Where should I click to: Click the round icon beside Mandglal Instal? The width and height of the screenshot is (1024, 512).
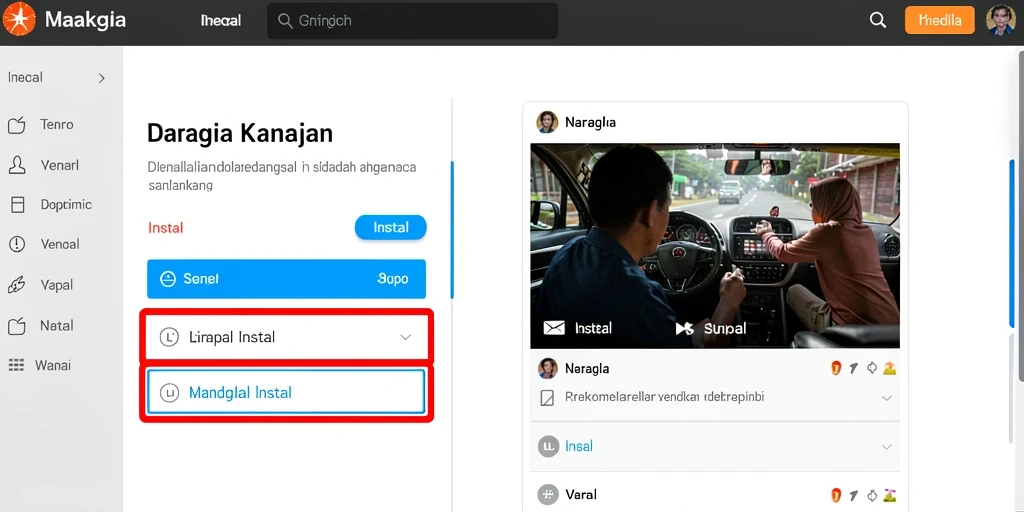(169, 393)
